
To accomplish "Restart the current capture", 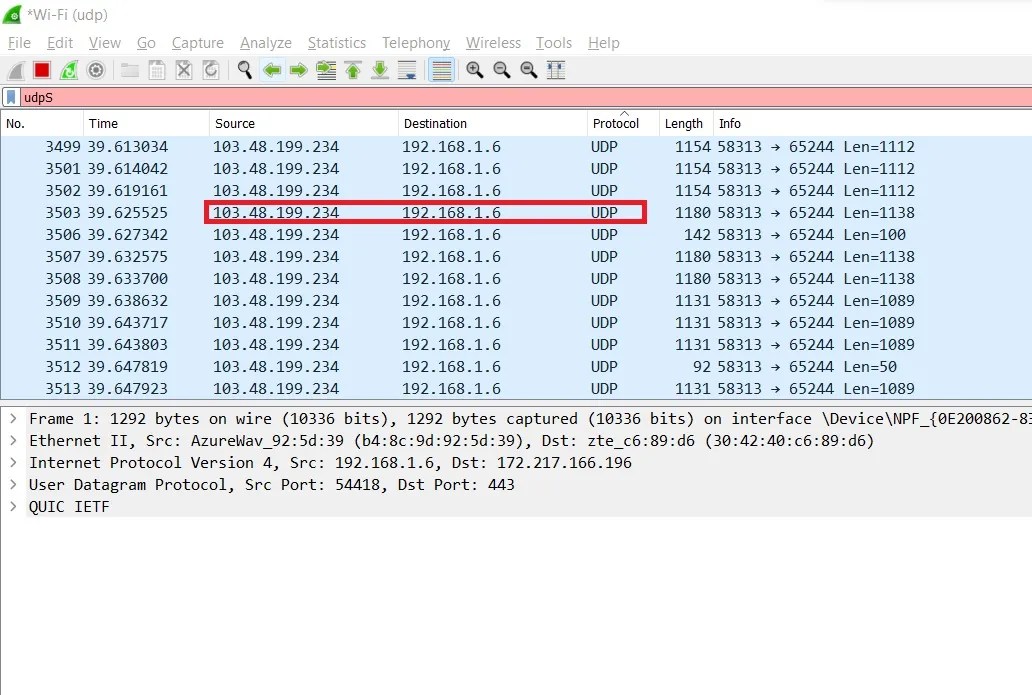I will 69,70.
